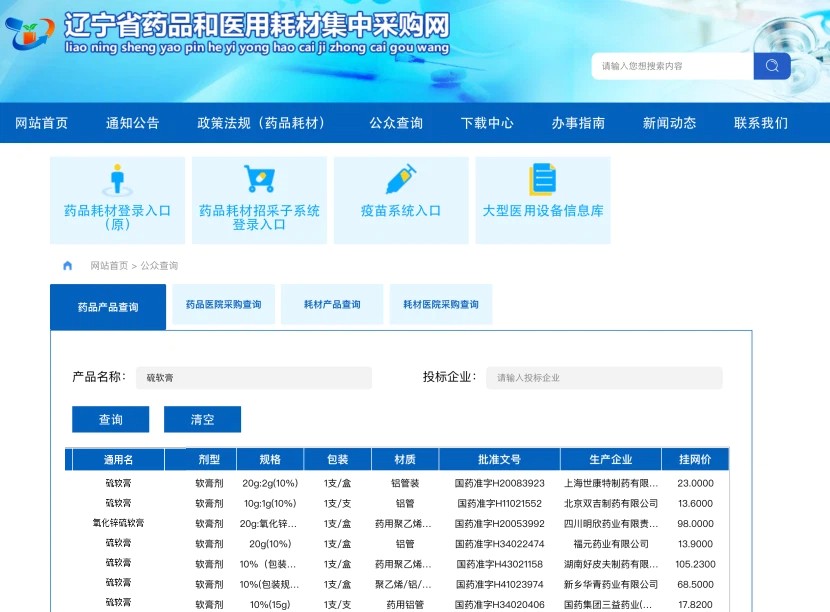Click the 产品名称 input containing 硫软膏

pyautogui.click(x=255, y=377)
